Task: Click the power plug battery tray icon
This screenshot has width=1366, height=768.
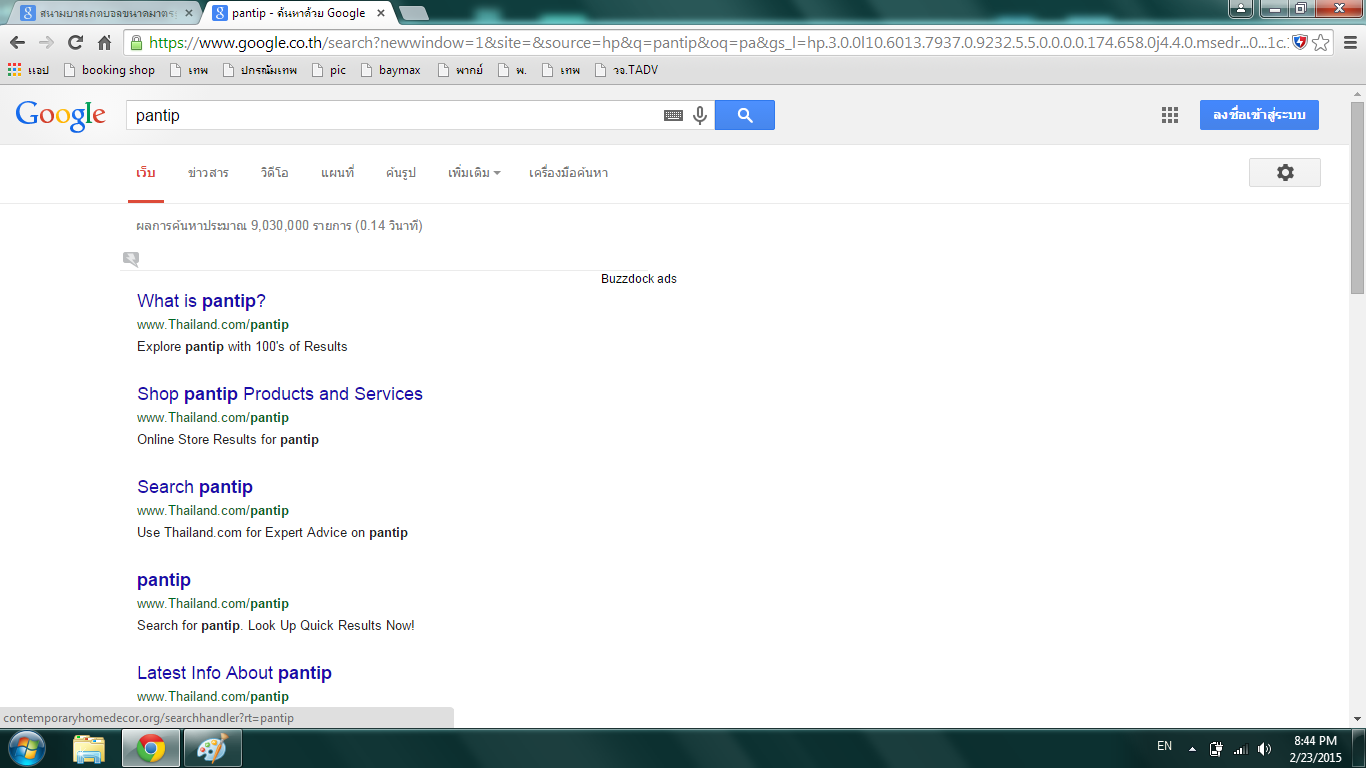Action: [x=1217, y=748]
